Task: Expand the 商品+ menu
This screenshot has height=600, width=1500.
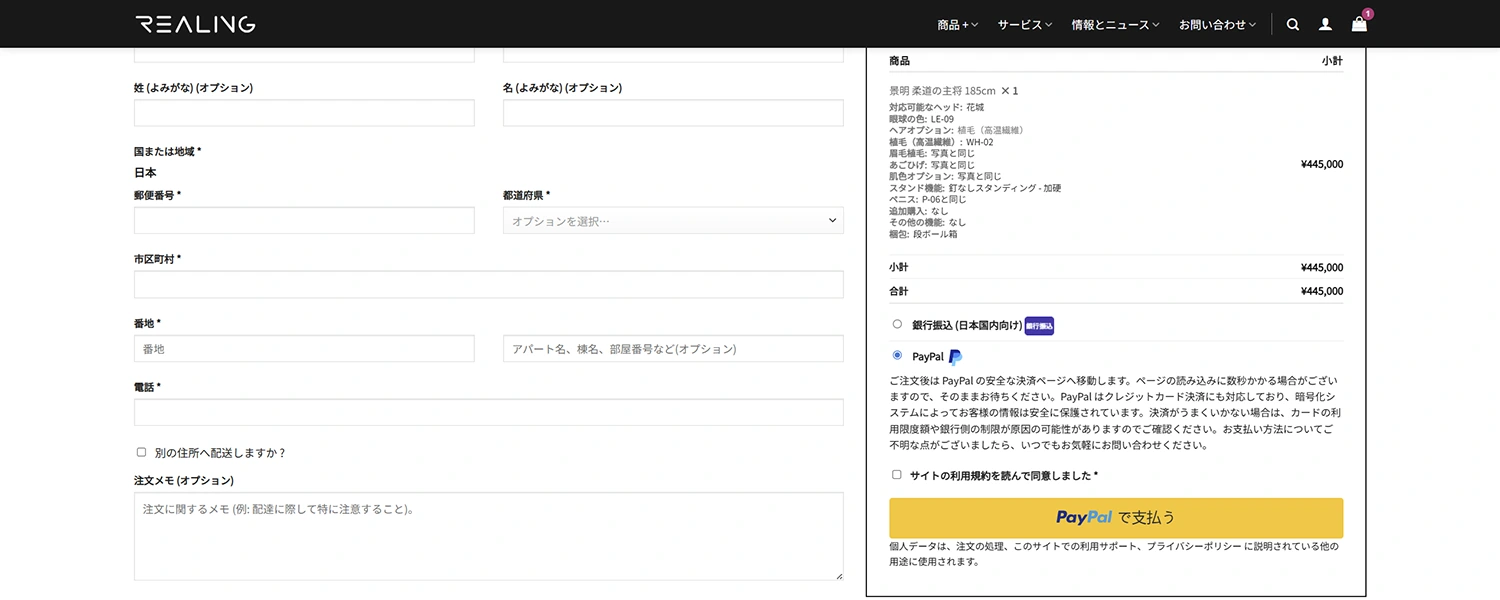Action: point(957,24)
